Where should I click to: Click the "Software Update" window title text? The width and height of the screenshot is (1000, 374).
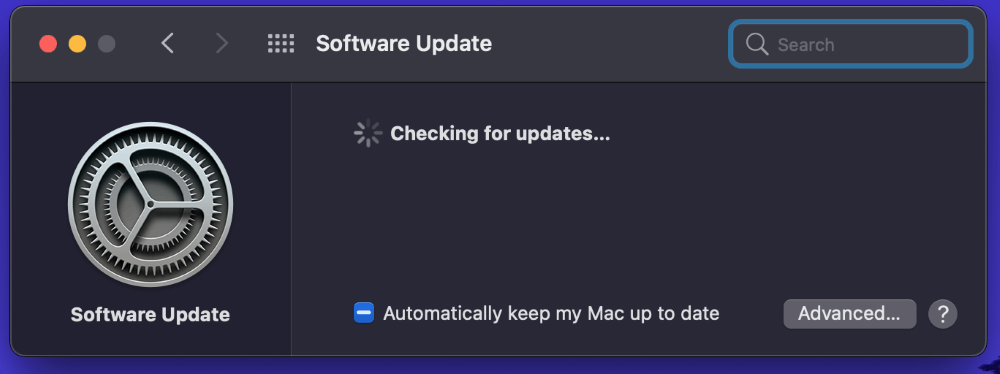pos(404,43)
